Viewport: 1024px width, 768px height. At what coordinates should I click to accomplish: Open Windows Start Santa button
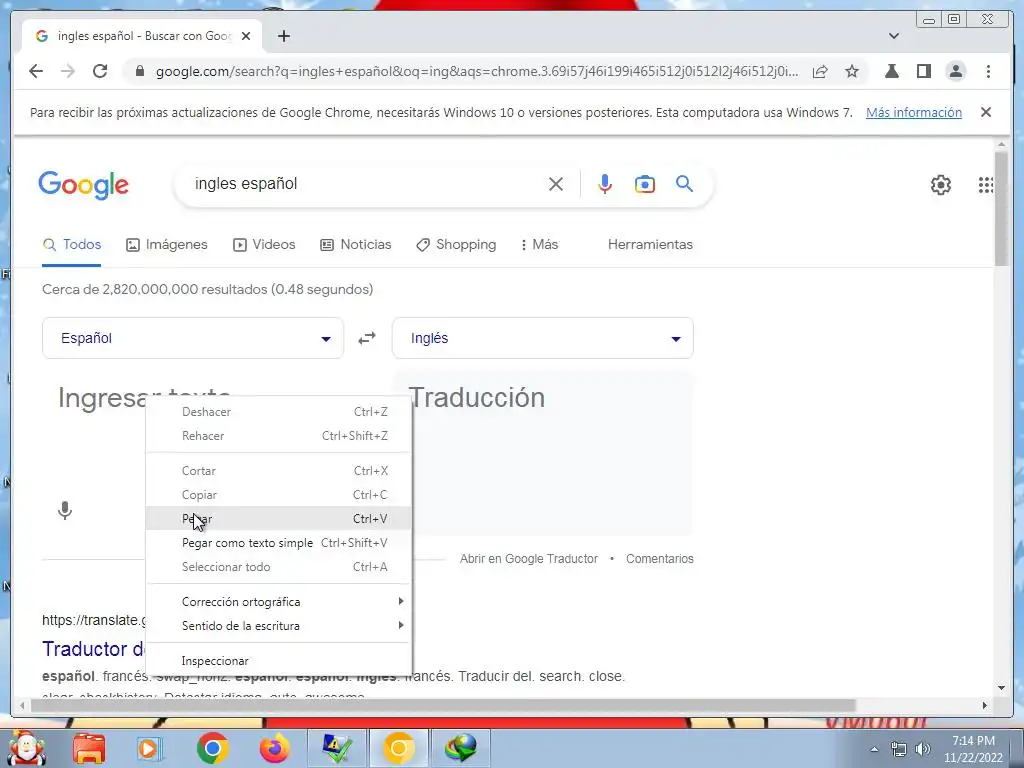(26, 748)
